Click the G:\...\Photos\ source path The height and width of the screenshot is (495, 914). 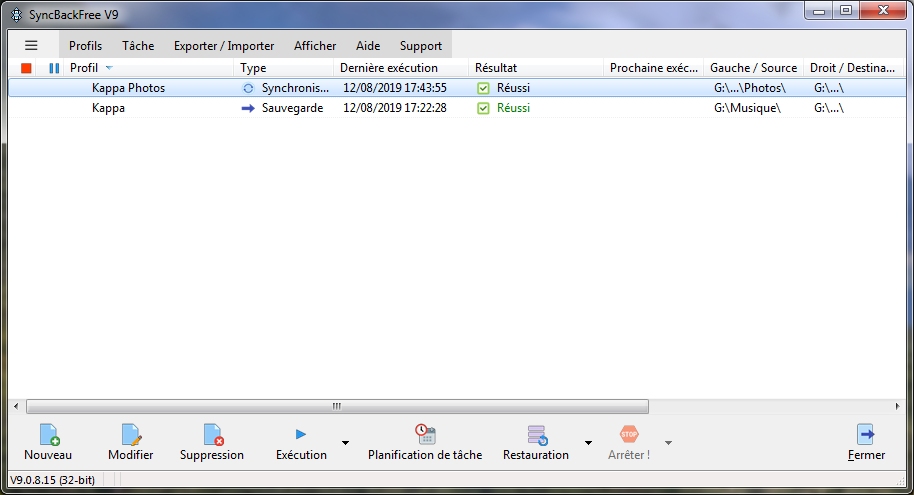click(750, 88)
